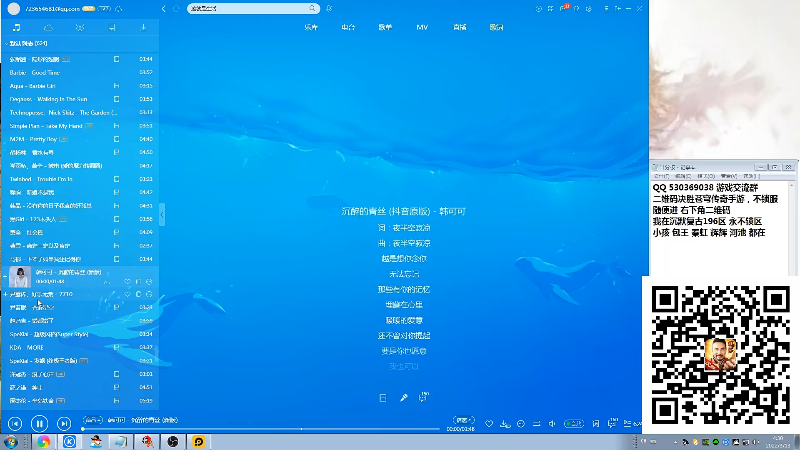
Task: Mute the volume speaker
Action: [553, 423]
